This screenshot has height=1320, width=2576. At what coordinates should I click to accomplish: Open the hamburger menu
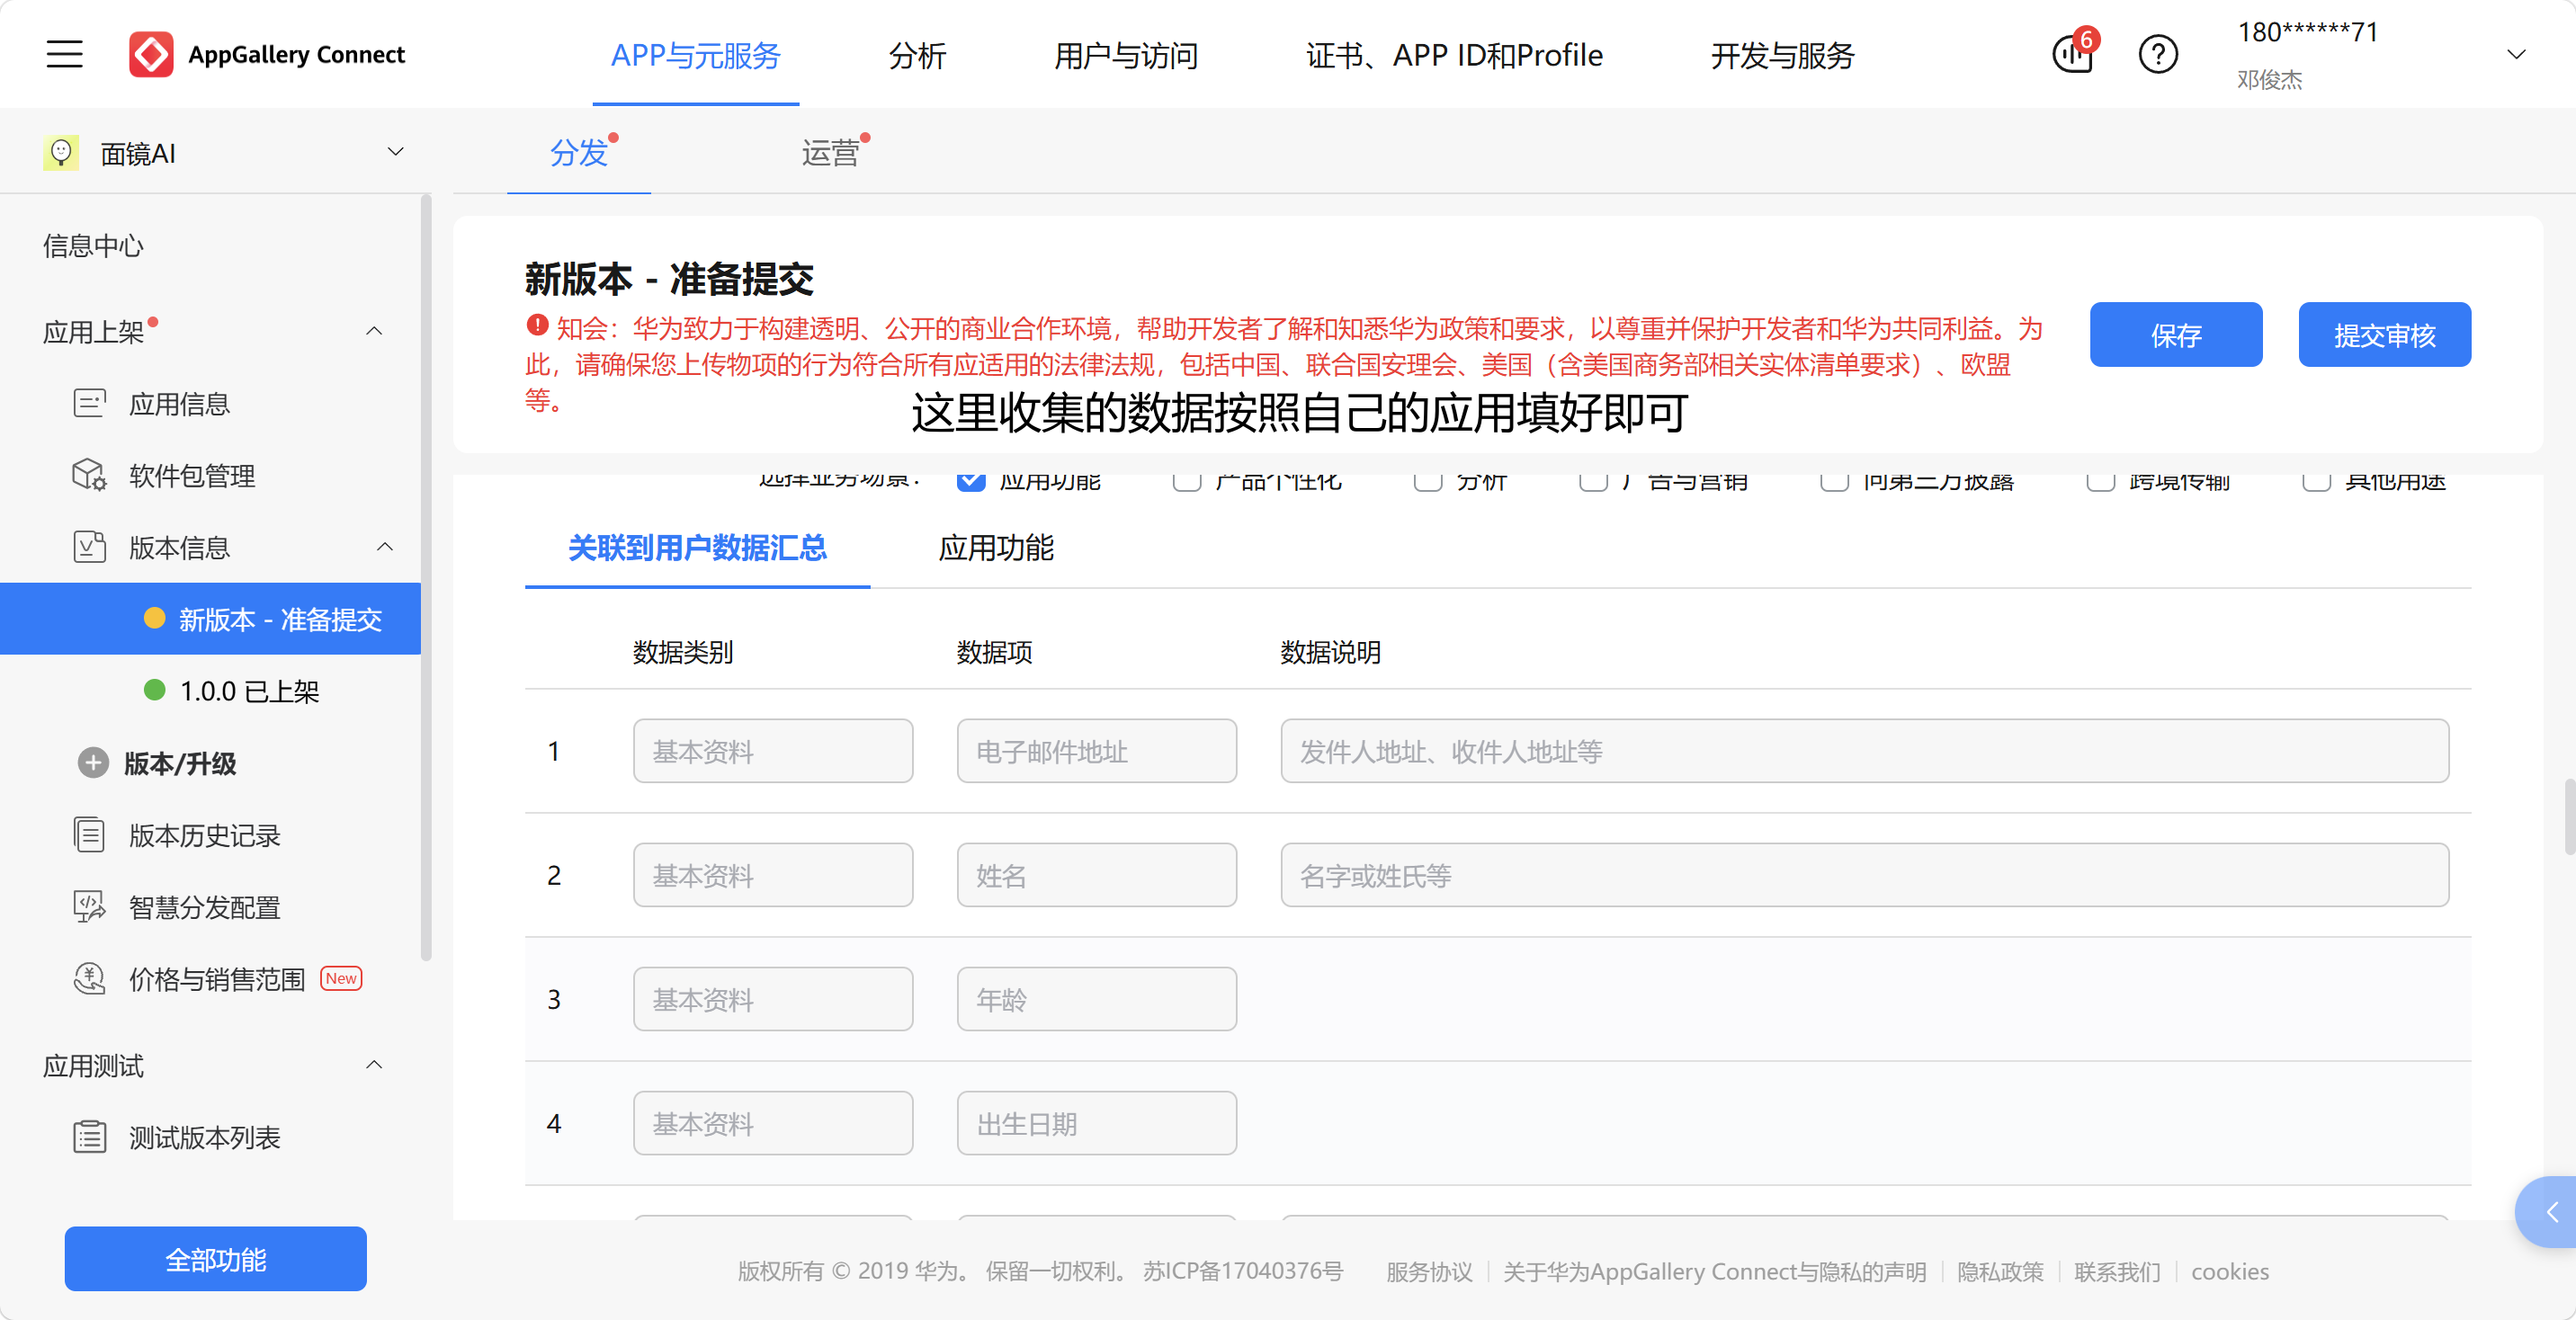(65, 54)
